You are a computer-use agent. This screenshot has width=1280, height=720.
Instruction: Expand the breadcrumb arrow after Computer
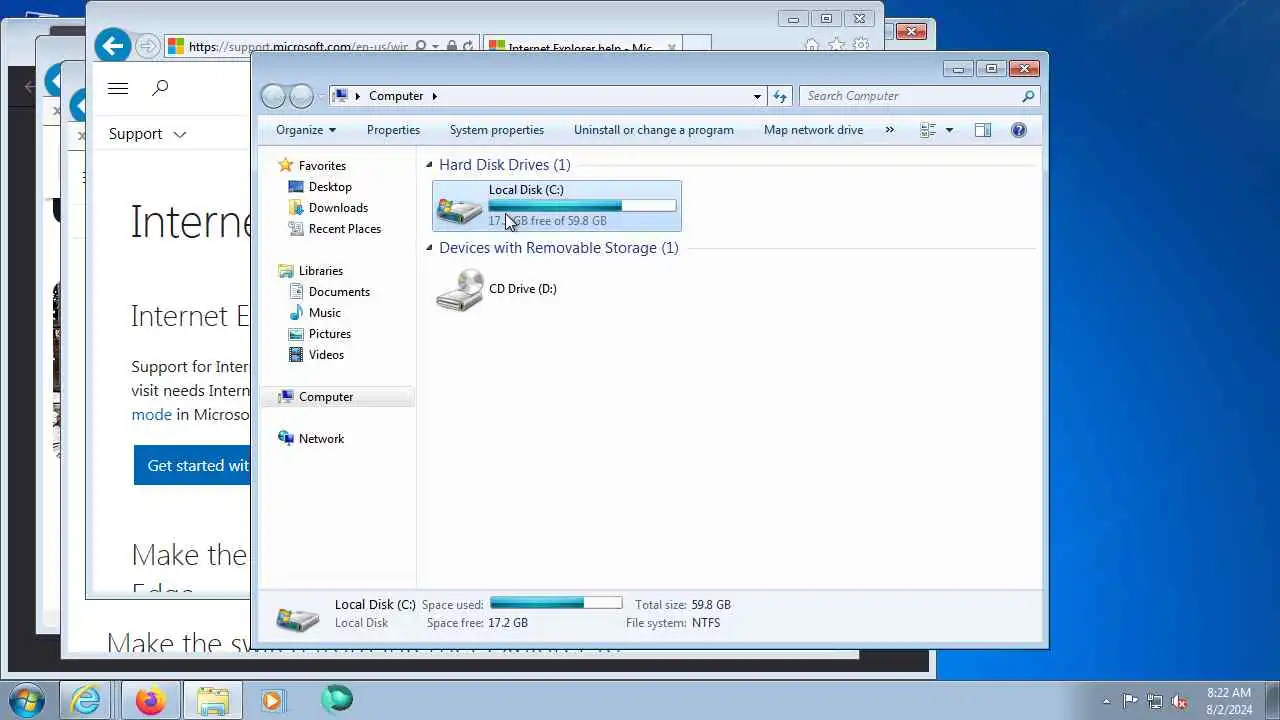pyautogui.click(x=434, y=96)
